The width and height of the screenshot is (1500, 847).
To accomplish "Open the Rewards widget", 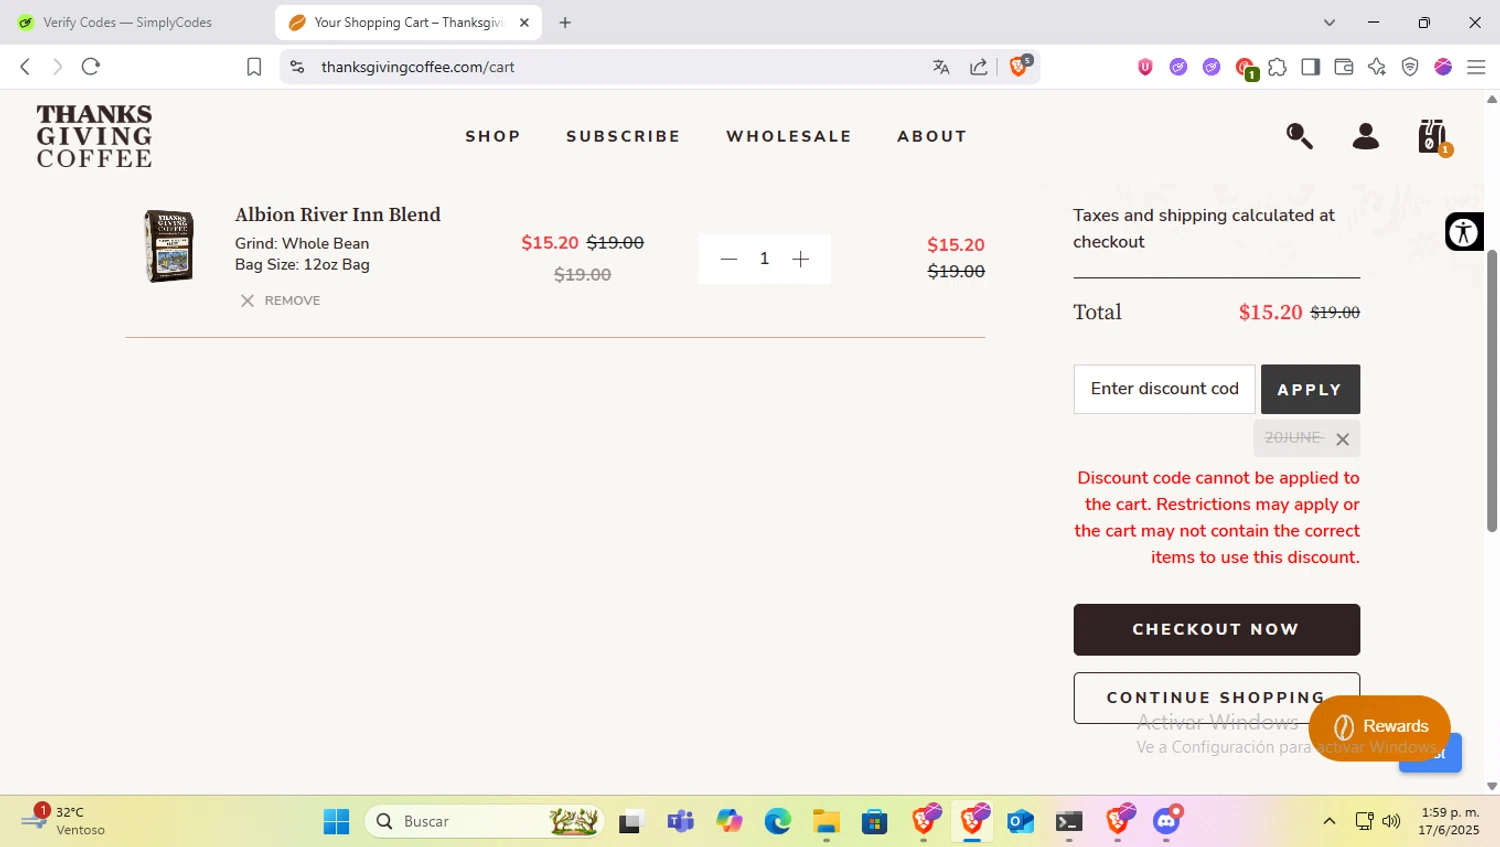I will [1379, 727].
